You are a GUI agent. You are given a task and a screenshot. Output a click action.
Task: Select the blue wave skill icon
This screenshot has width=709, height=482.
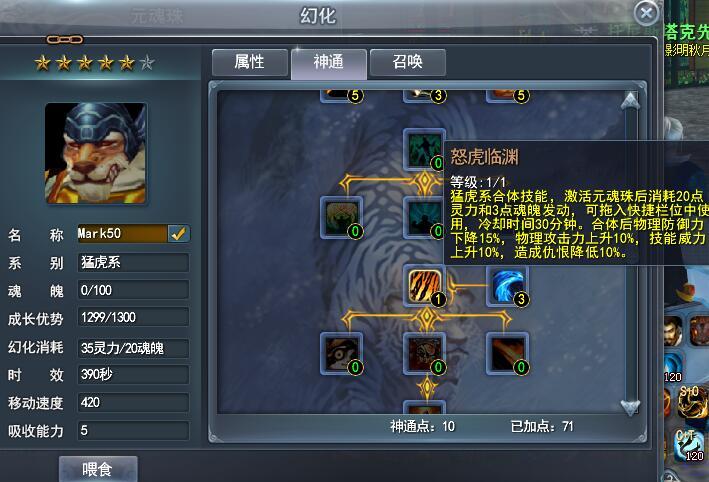pyautogui.click(x=507, y=286)
